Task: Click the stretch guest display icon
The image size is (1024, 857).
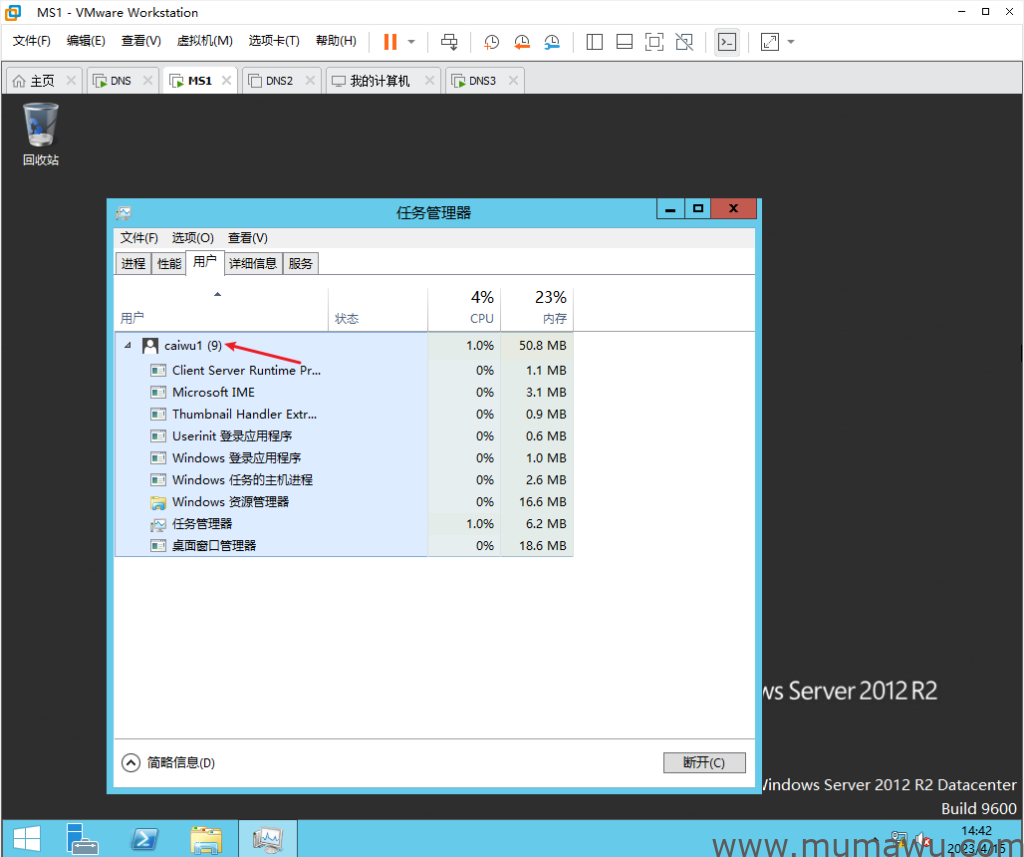Action: [x=770, y=42]
